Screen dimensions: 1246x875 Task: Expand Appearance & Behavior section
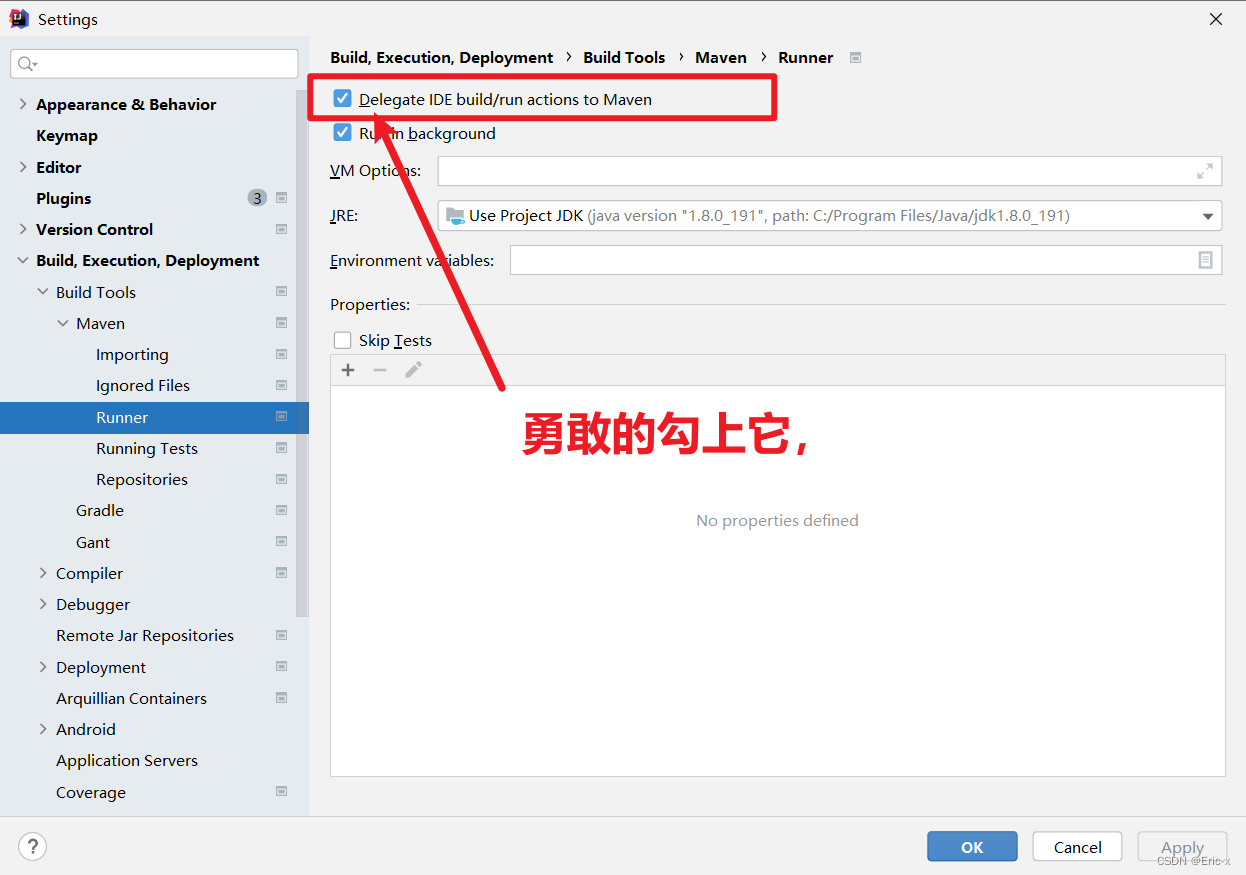[23, 104]
